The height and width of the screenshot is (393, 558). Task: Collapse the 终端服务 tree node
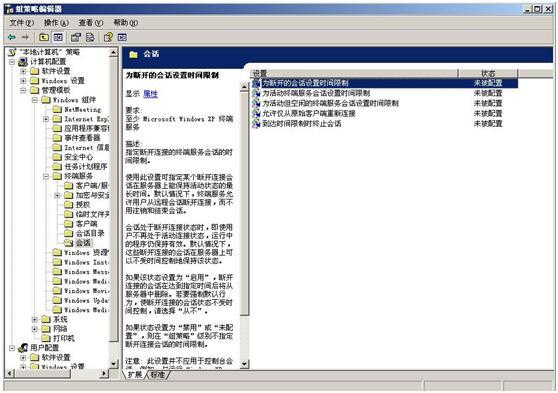[x=46, y=176]
